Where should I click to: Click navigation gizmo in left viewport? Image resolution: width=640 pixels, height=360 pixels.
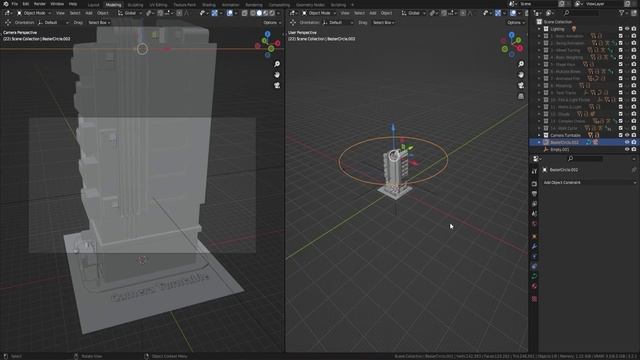click(268, 44)
